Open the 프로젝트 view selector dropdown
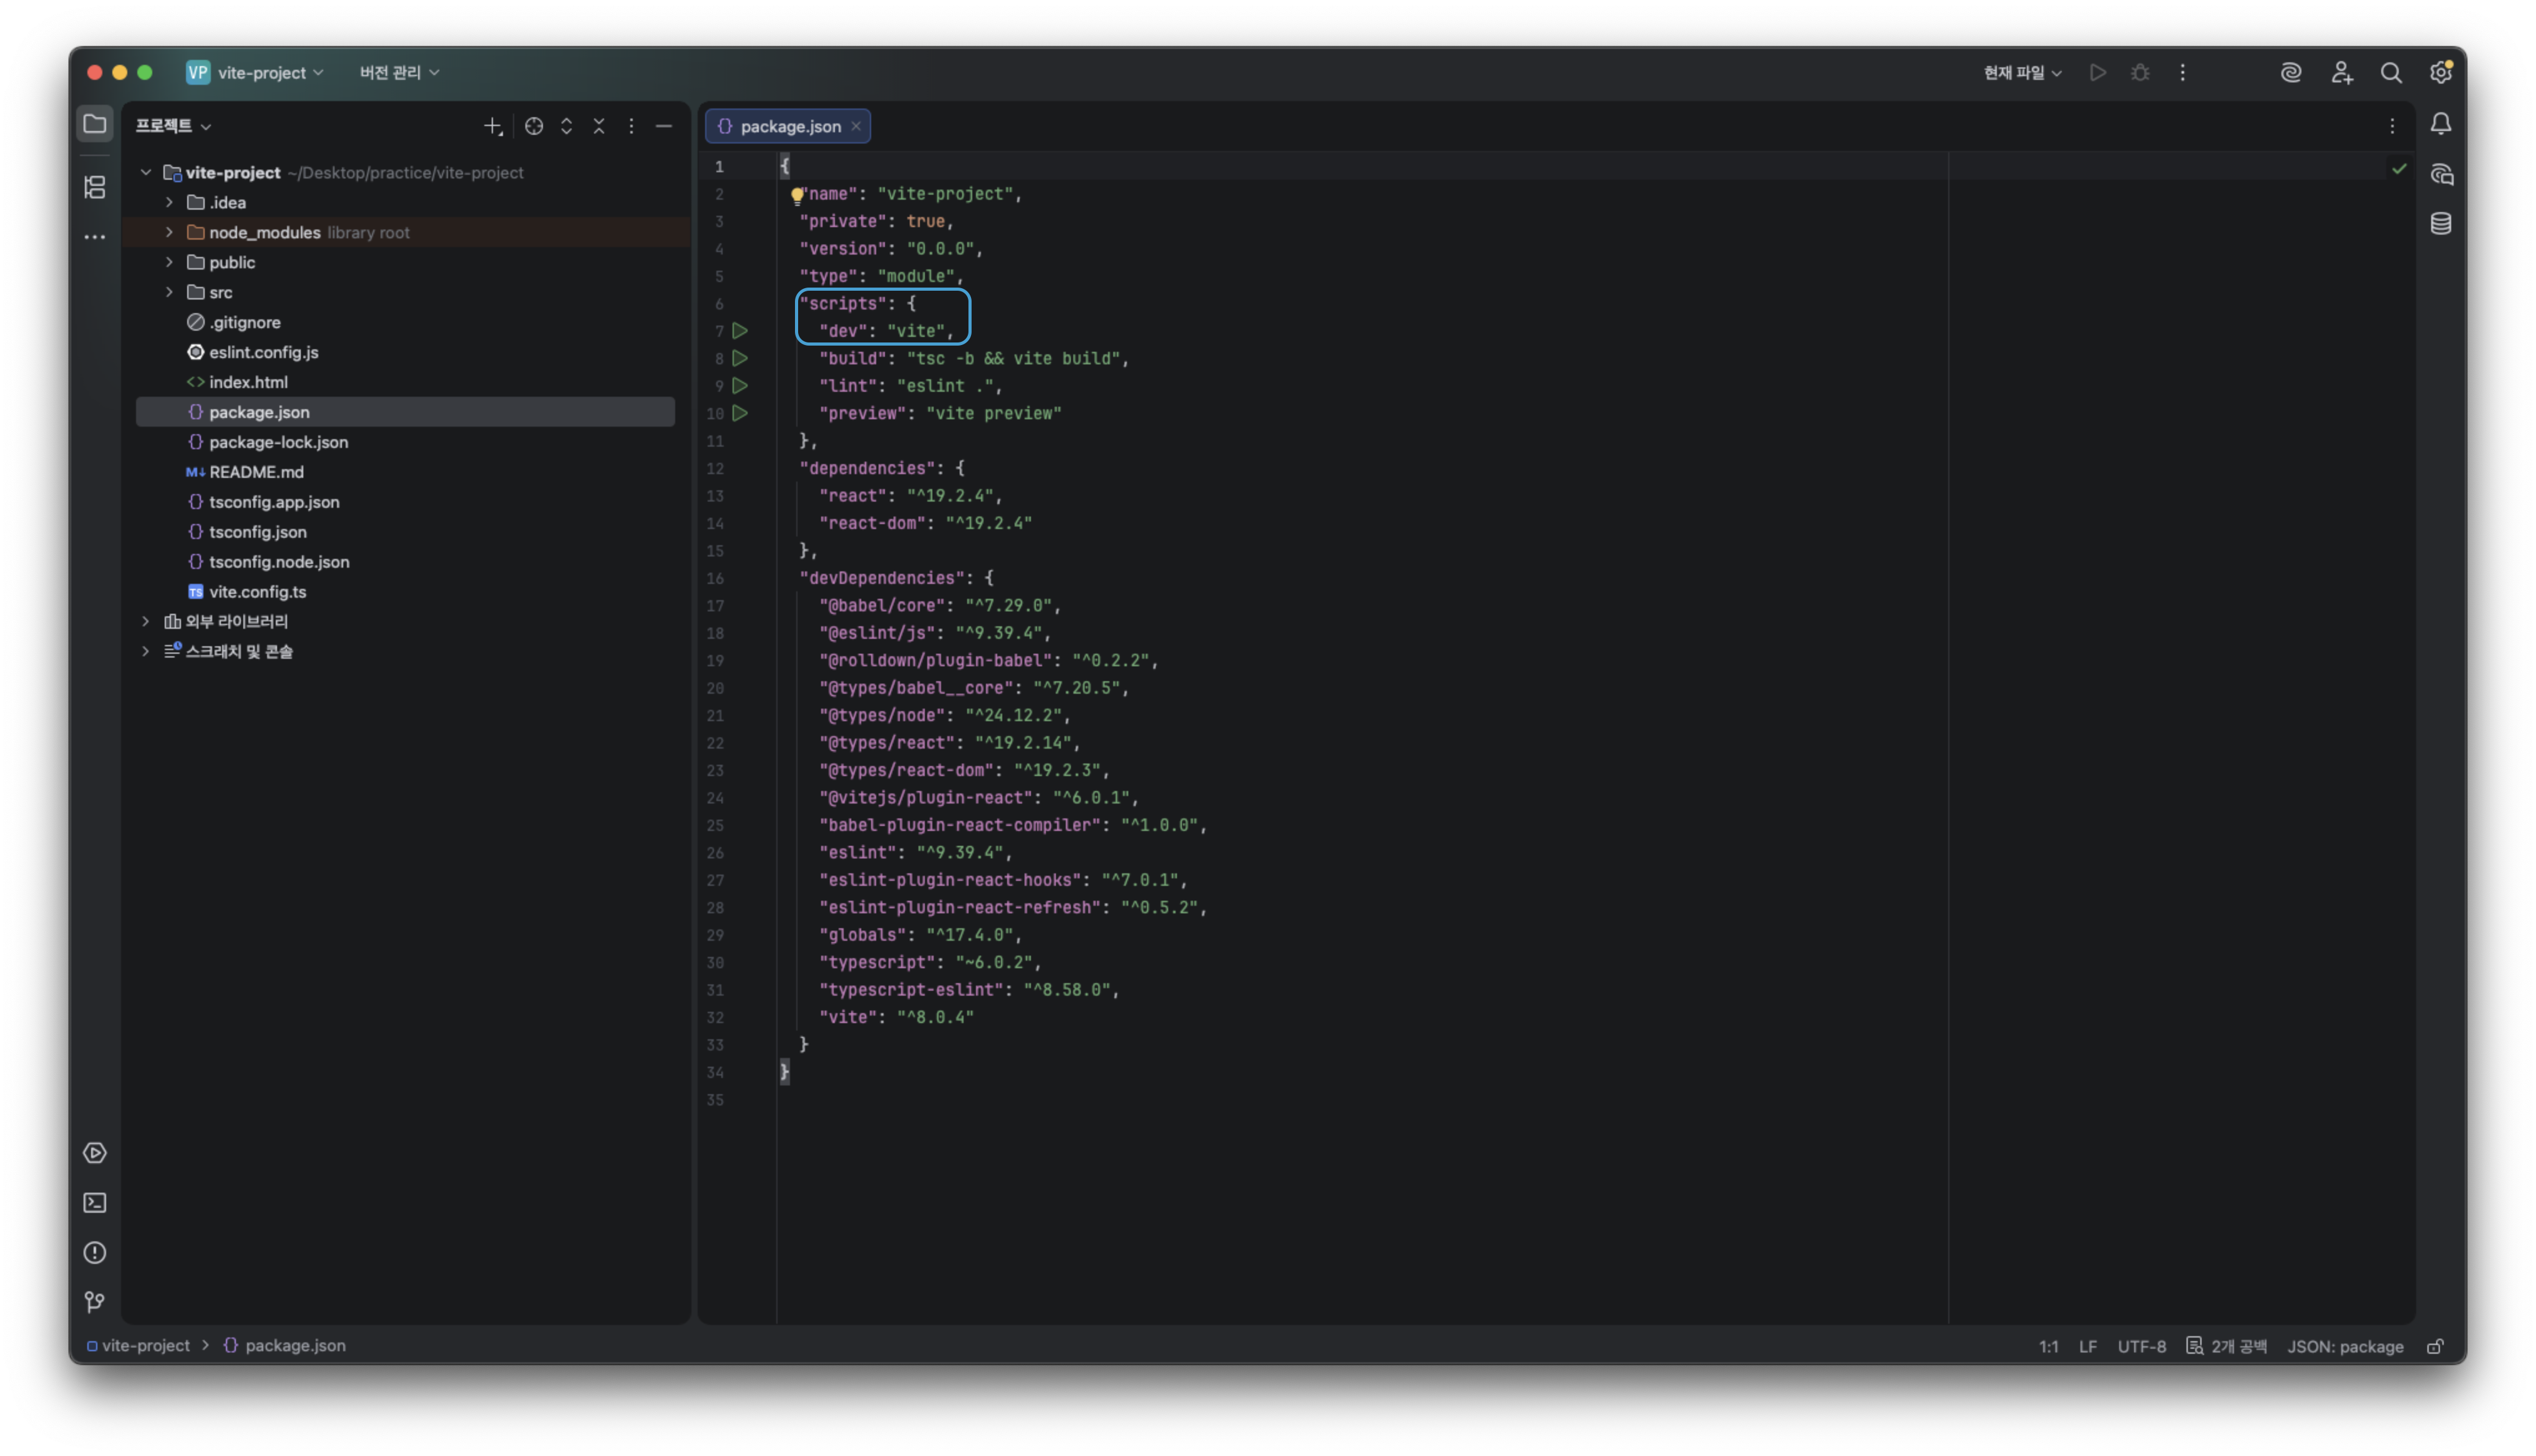 click(x=173, y=126)
